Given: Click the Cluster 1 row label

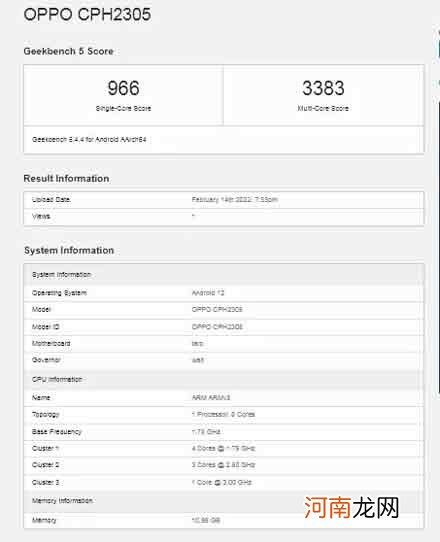Looking at the screenshot, I should click(45, 448).
